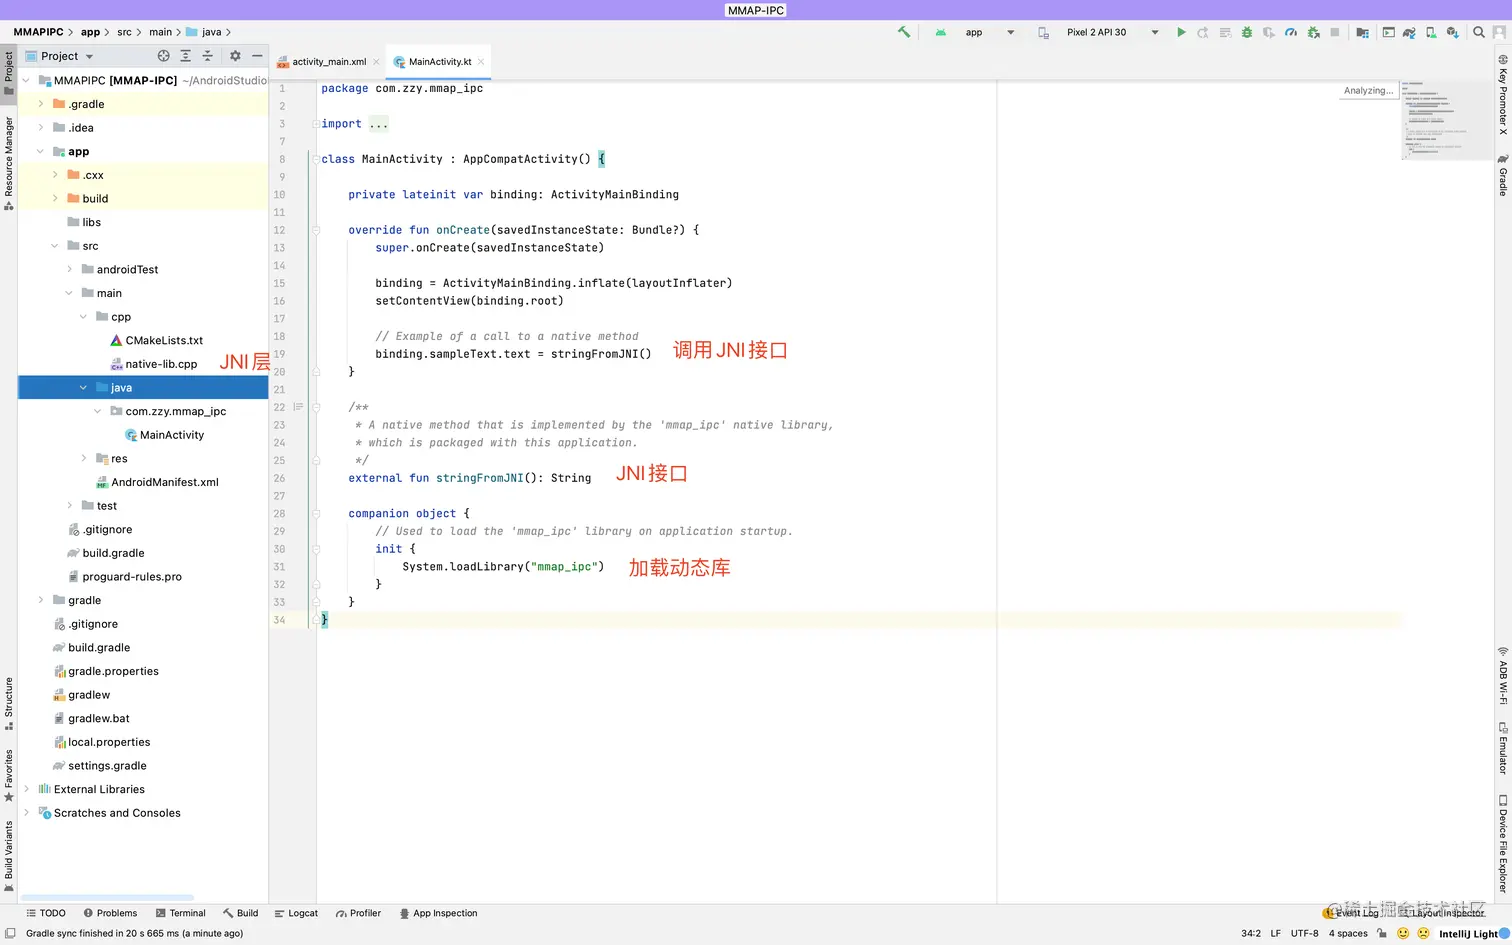This screenshot has height=945, width=1512.
Task: Click Attach Debugger to Android Process icon
Action: click(x=1314, y=32)
